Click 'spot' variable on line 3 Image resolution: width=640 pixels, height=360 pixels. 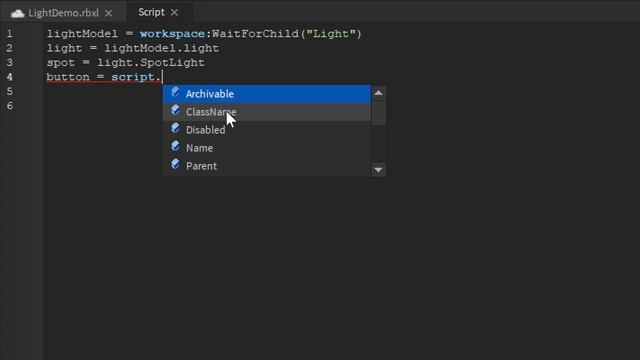pyautogui.click(x=61, y=63)
